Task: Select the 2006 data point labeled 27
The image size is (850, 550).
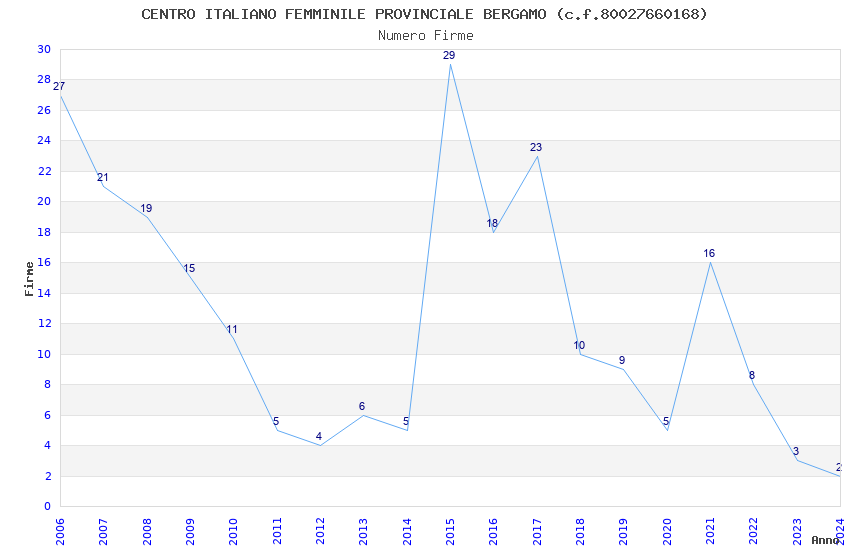Action: 60,95
